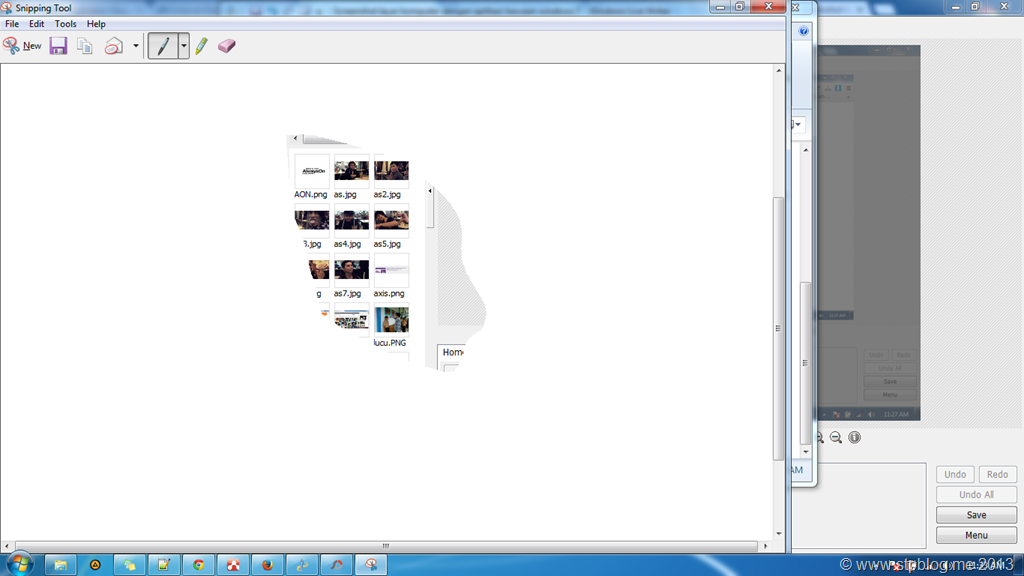Viewport: 1024px width, 576px height.
Task: Click the as5.jpg thumbnail in the snip
Action: click(x=391, y=221)
